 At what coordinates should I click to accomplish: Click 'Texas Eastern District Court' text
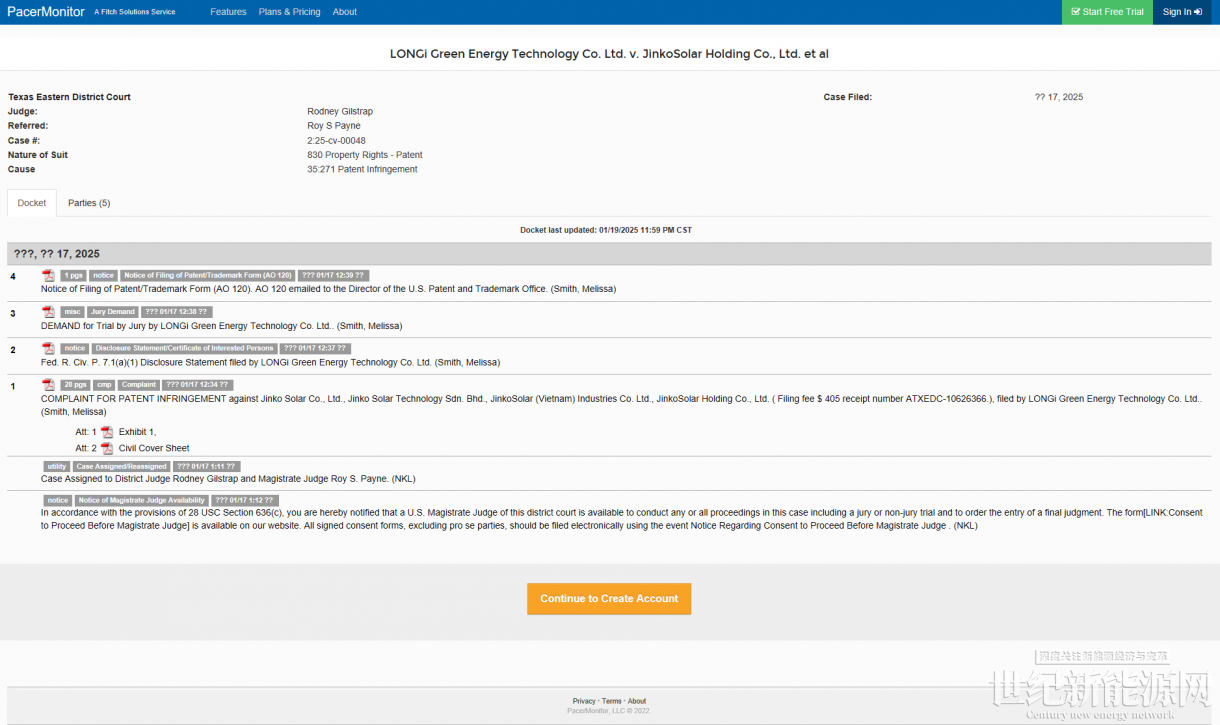[x=70, y=97]
